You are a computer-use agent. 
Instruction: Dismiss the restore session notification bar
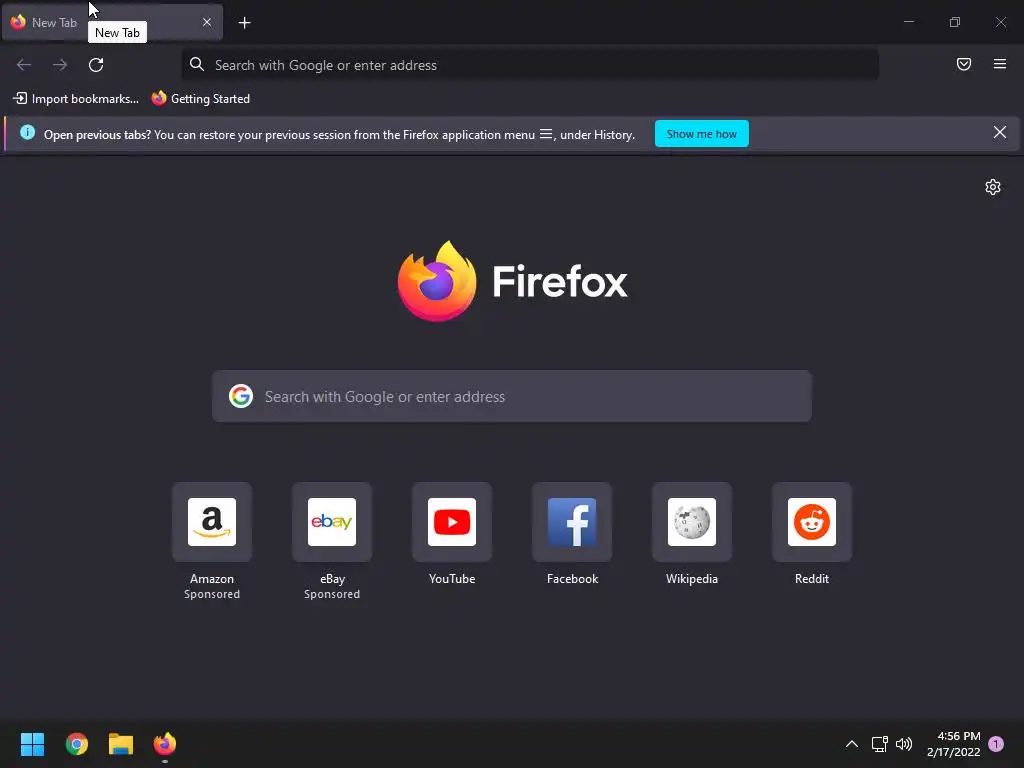1000,133
